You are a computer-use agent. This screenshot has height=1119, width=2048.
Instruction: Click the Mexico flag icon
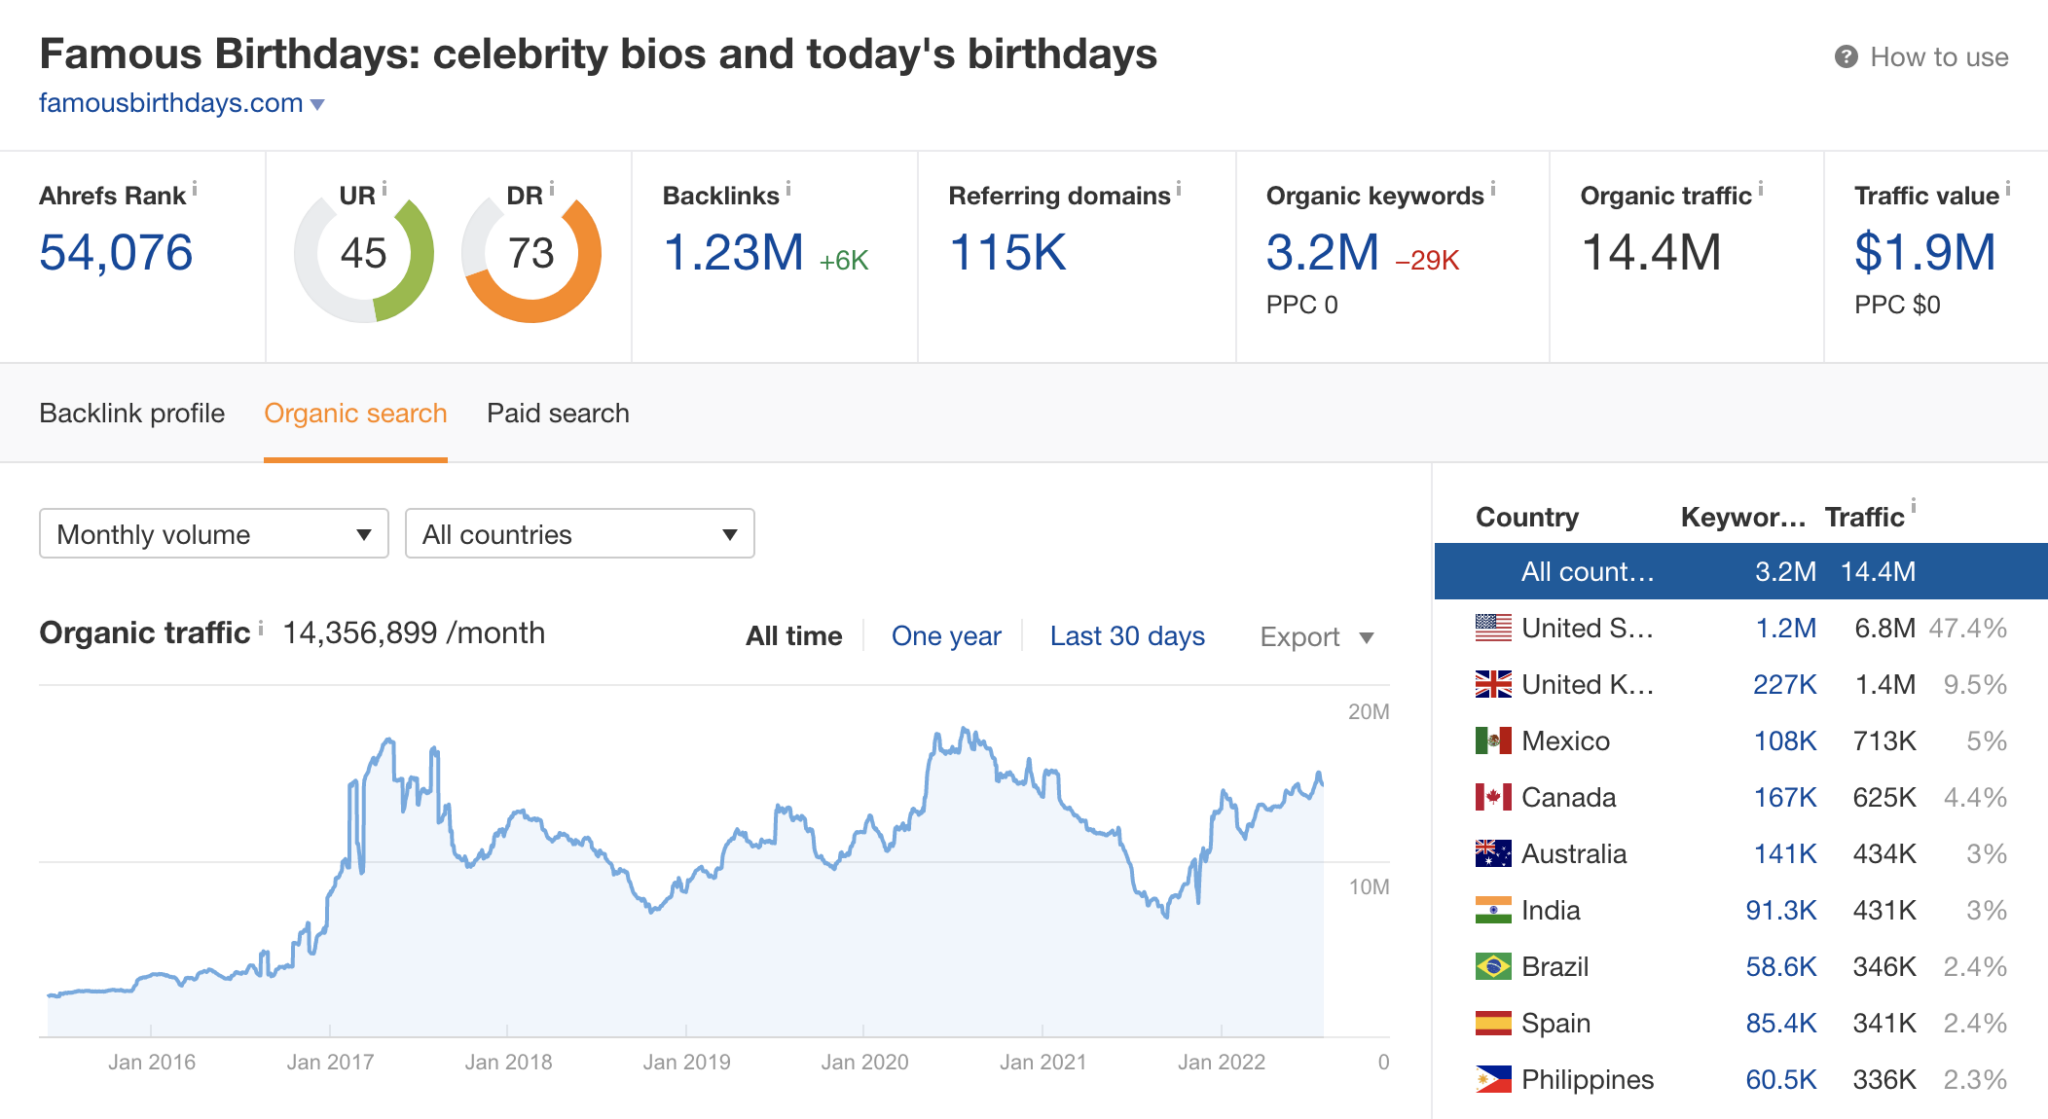tap(1493, 741)
